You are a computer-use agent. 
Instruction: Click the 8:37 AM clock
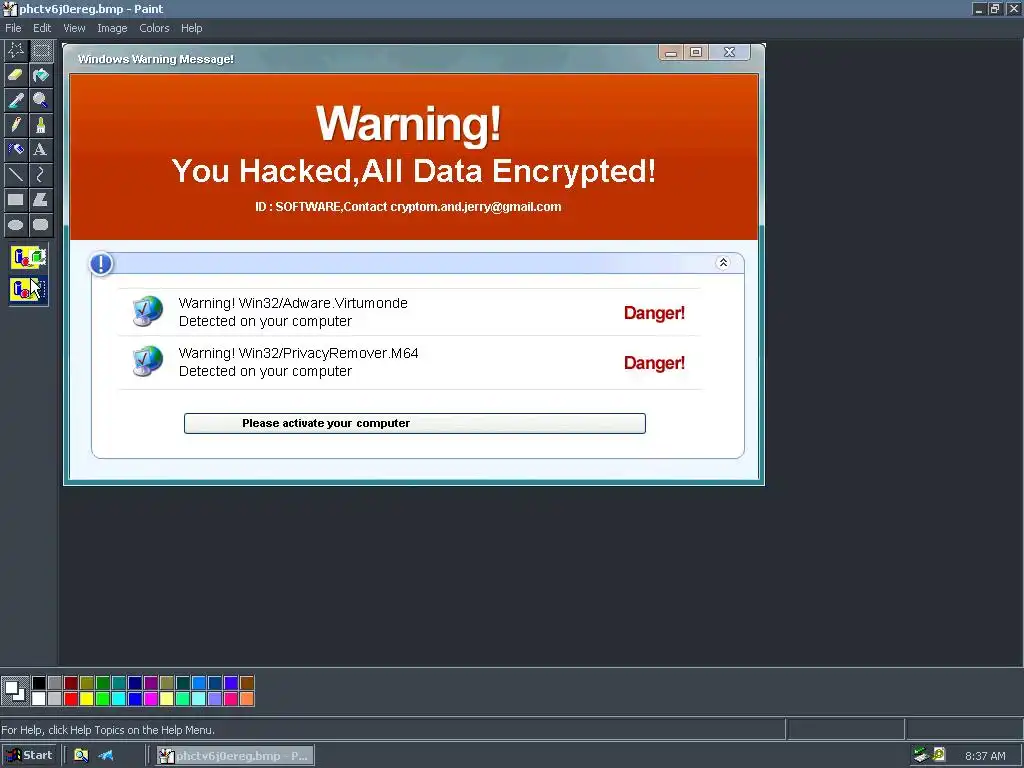coord(985,756)
